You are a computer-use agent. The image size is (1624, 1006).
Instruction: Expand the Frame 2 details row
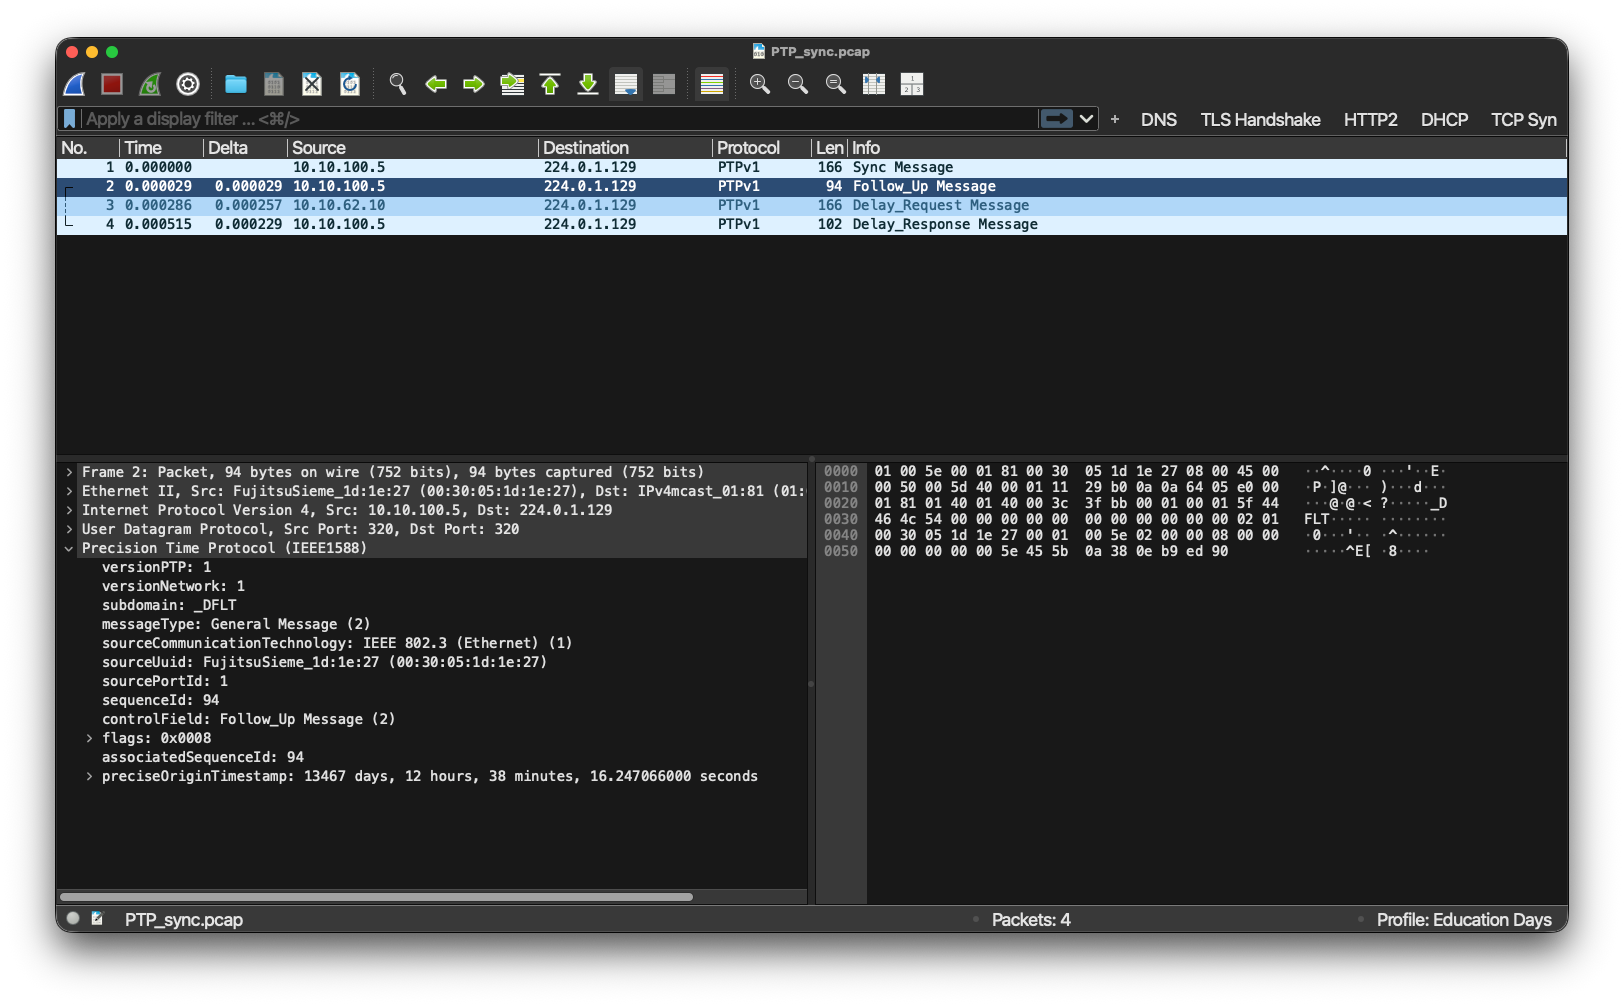[69, 472]
